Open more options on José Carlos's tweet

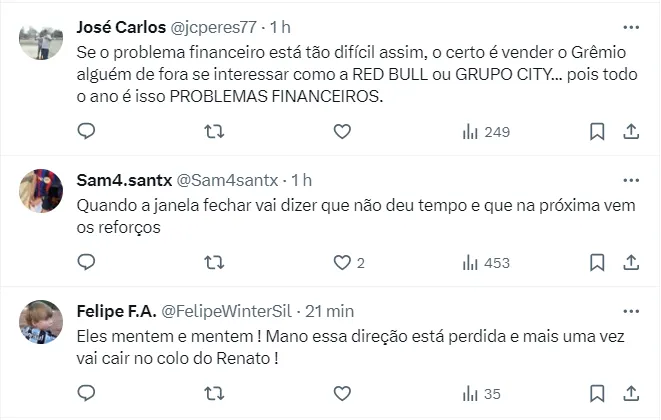pos(631,27)
